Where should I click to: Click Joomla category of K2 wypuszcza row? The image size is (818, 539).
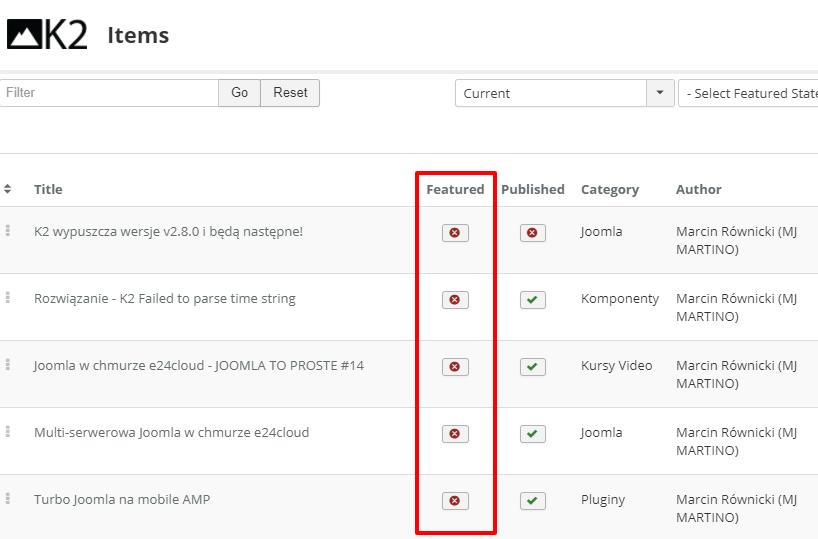[602, 232]
